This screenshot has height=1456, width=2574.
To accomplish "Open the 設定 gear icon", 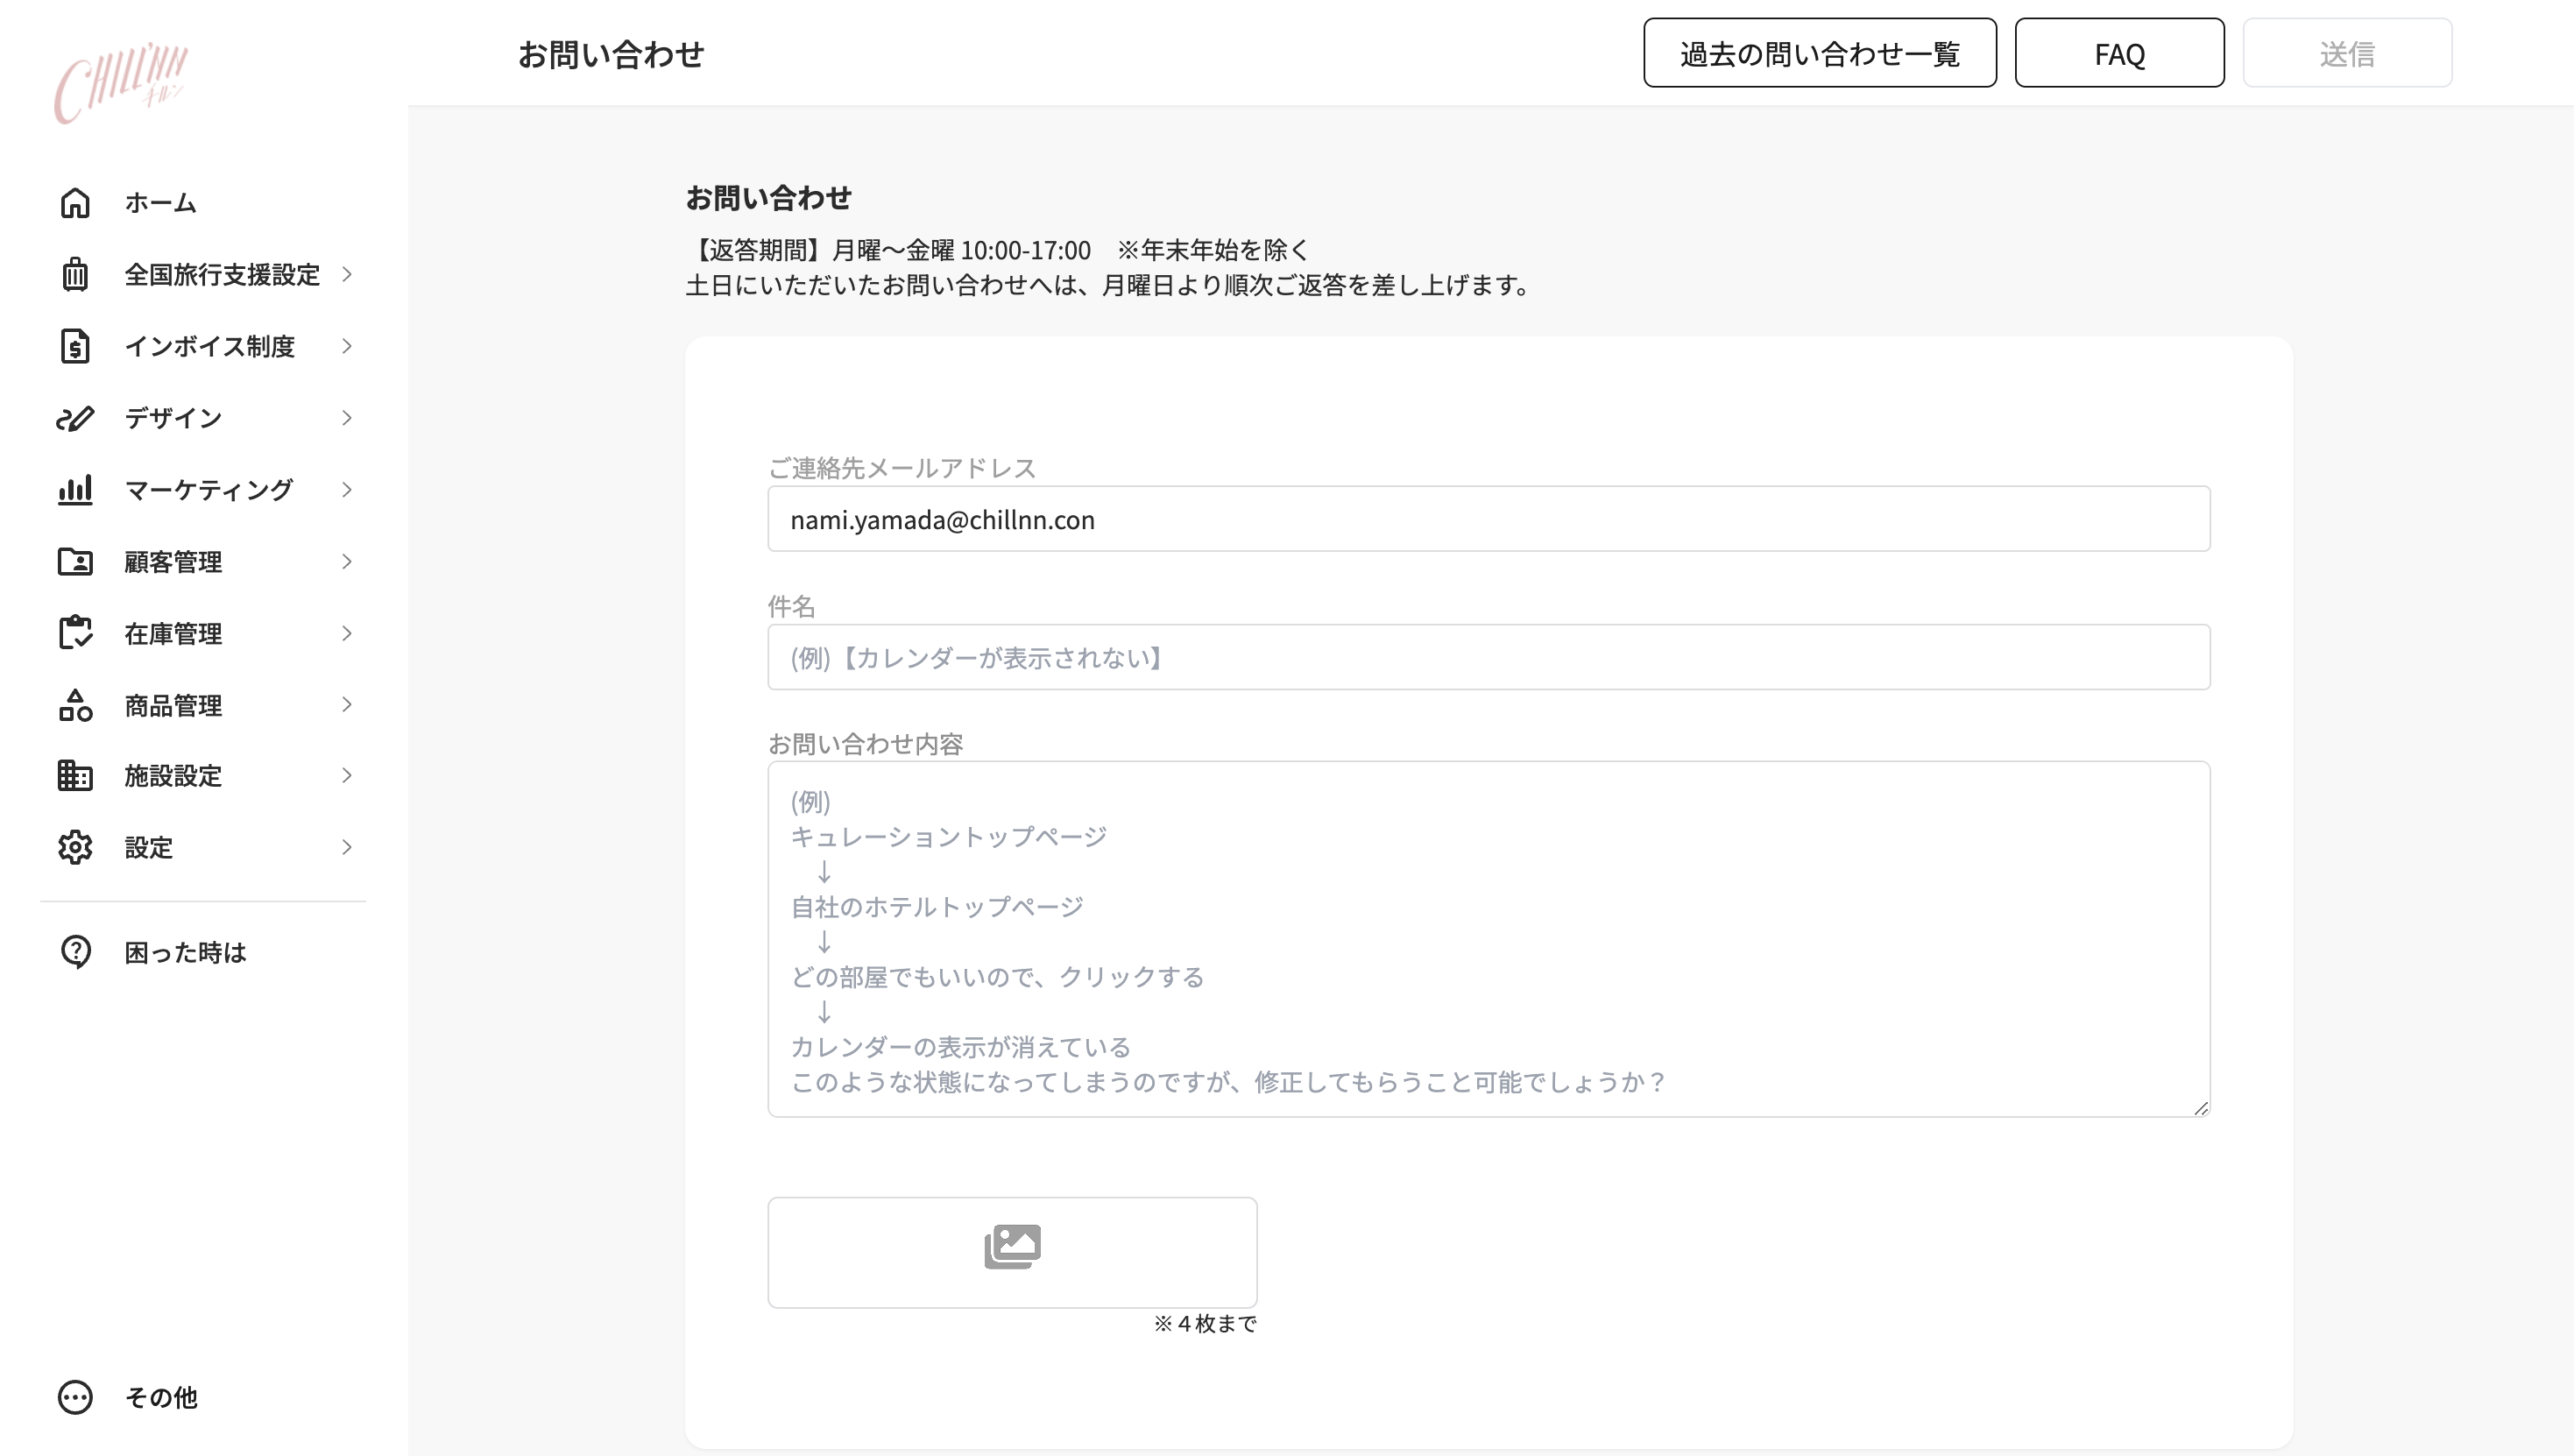I will click(x=75, y=847).
